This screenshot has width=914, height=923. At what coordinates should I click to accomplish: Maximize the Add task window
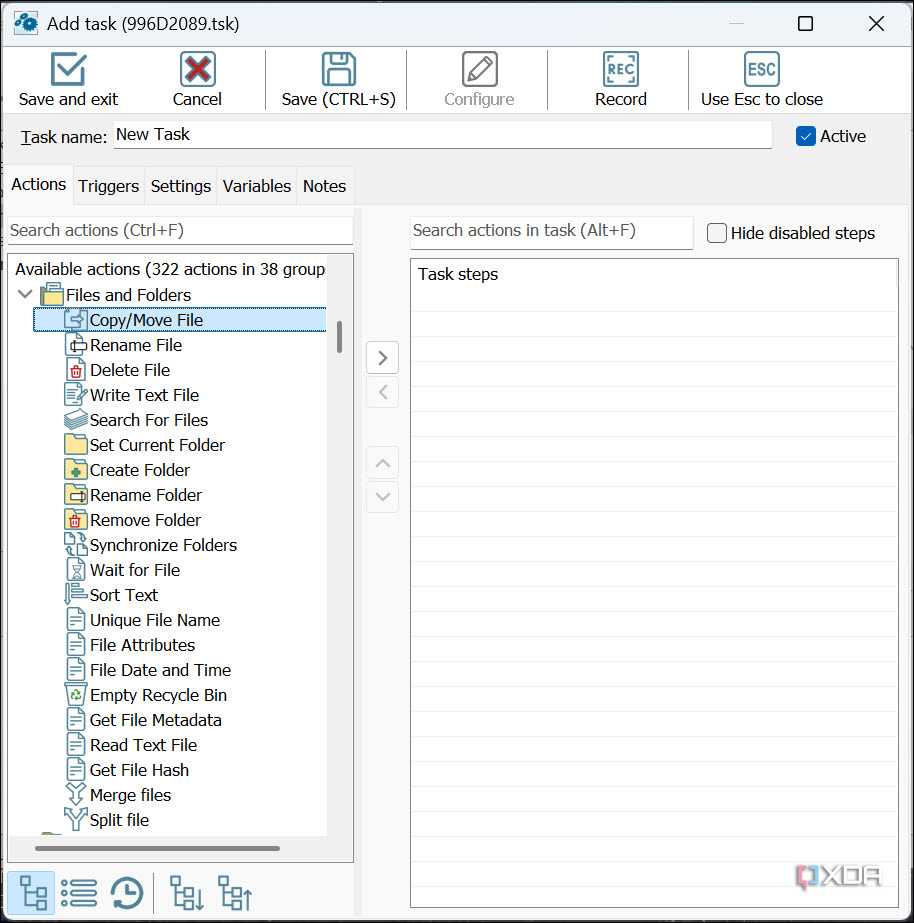(x=805, y=24)
